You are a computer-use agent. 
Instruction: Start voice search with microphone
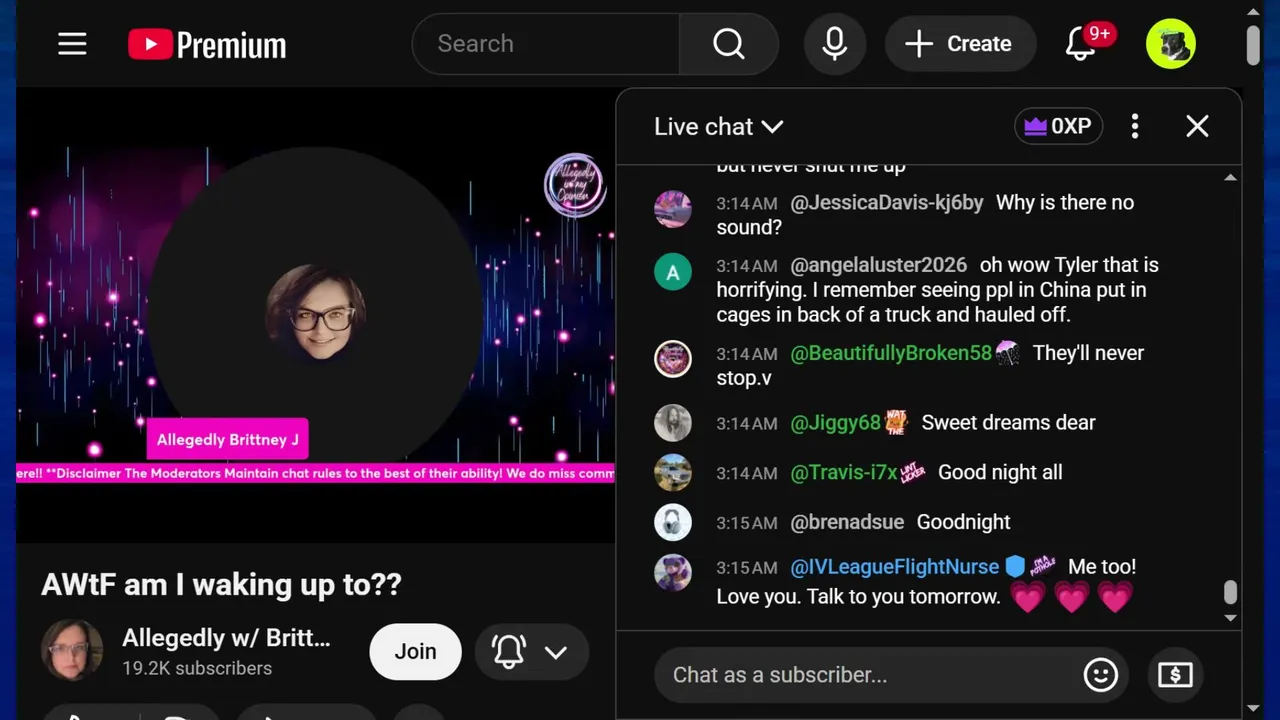click(835, 44)
